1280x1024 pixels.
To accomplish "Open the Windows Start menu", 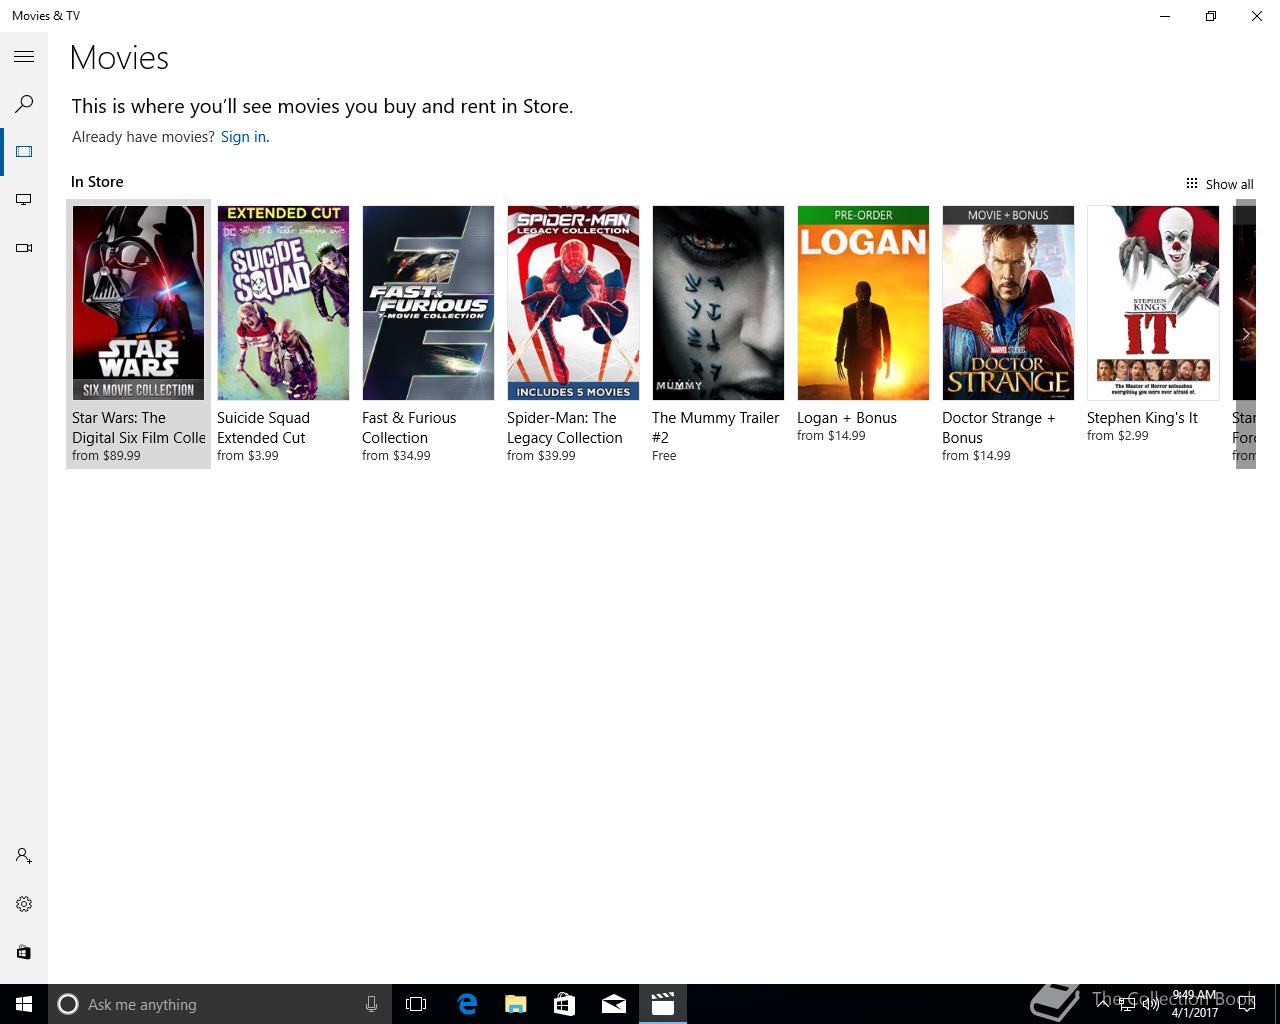I will pyautogui.click(x=24, y=1004).
